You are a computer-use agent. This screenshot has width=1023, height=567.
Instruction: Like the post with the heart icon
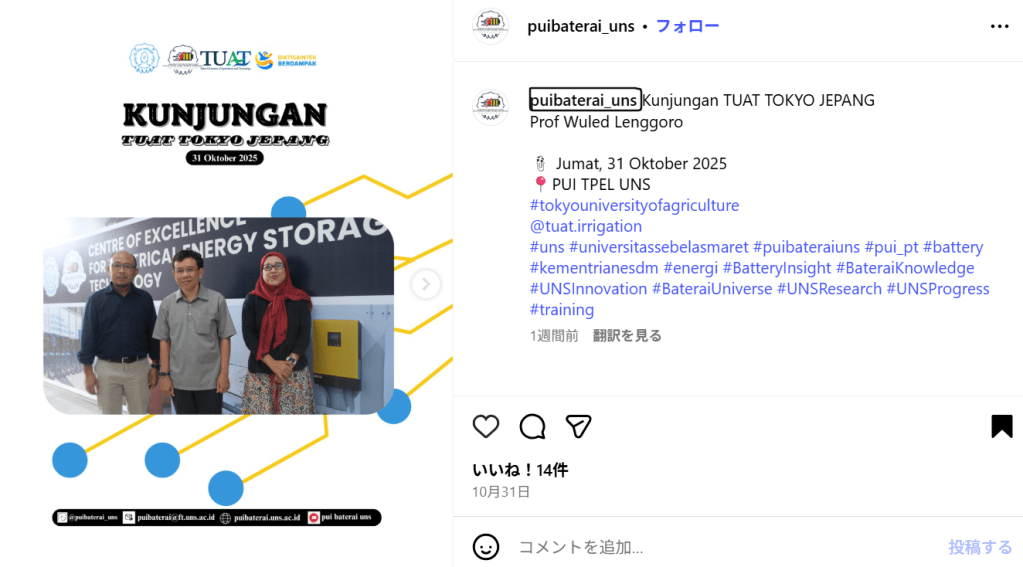pyautogui.click(x=485, y=427)
